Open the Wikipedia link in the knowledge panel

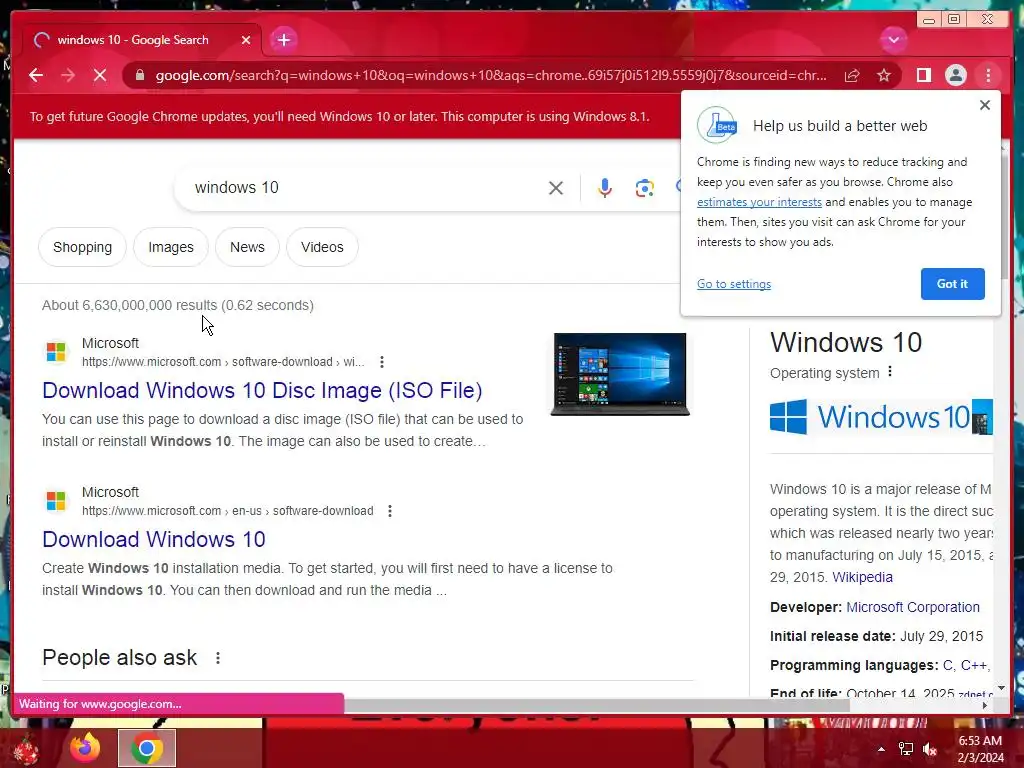click(x=862, y=577)
